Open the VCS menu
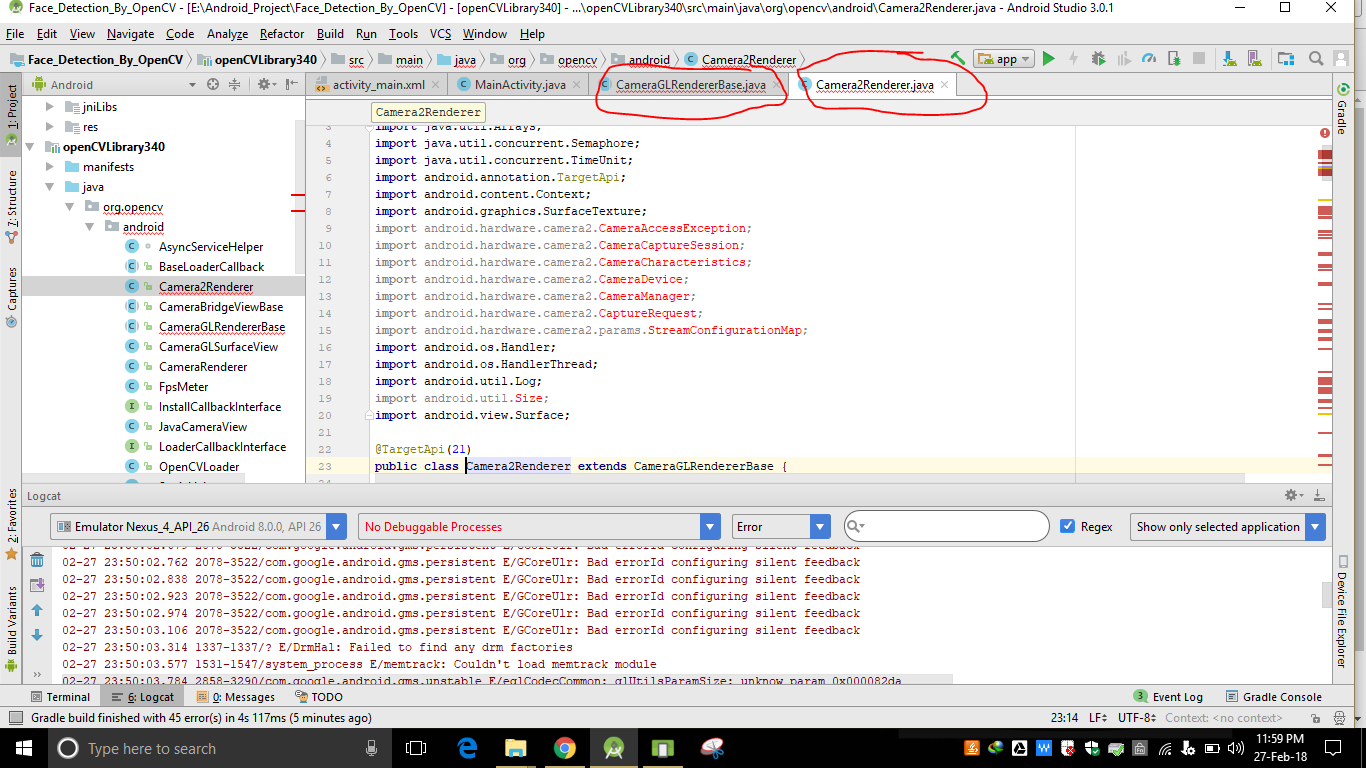This screenshot has width=1366, height=768. 440,33
